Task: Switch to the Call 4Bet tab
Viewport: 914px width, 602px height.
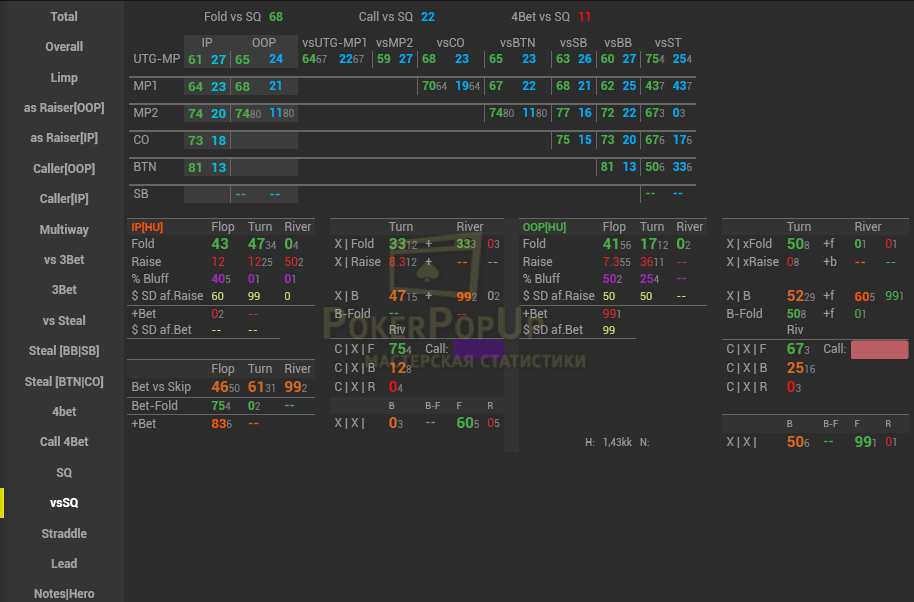Action: [63, 442]
